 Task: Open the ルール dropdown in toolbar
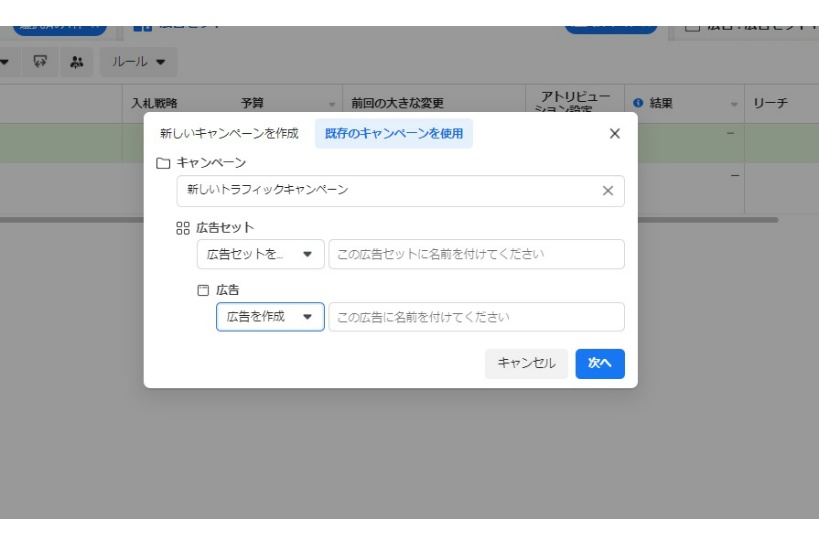pyautogui.click(x=138, y=62)
